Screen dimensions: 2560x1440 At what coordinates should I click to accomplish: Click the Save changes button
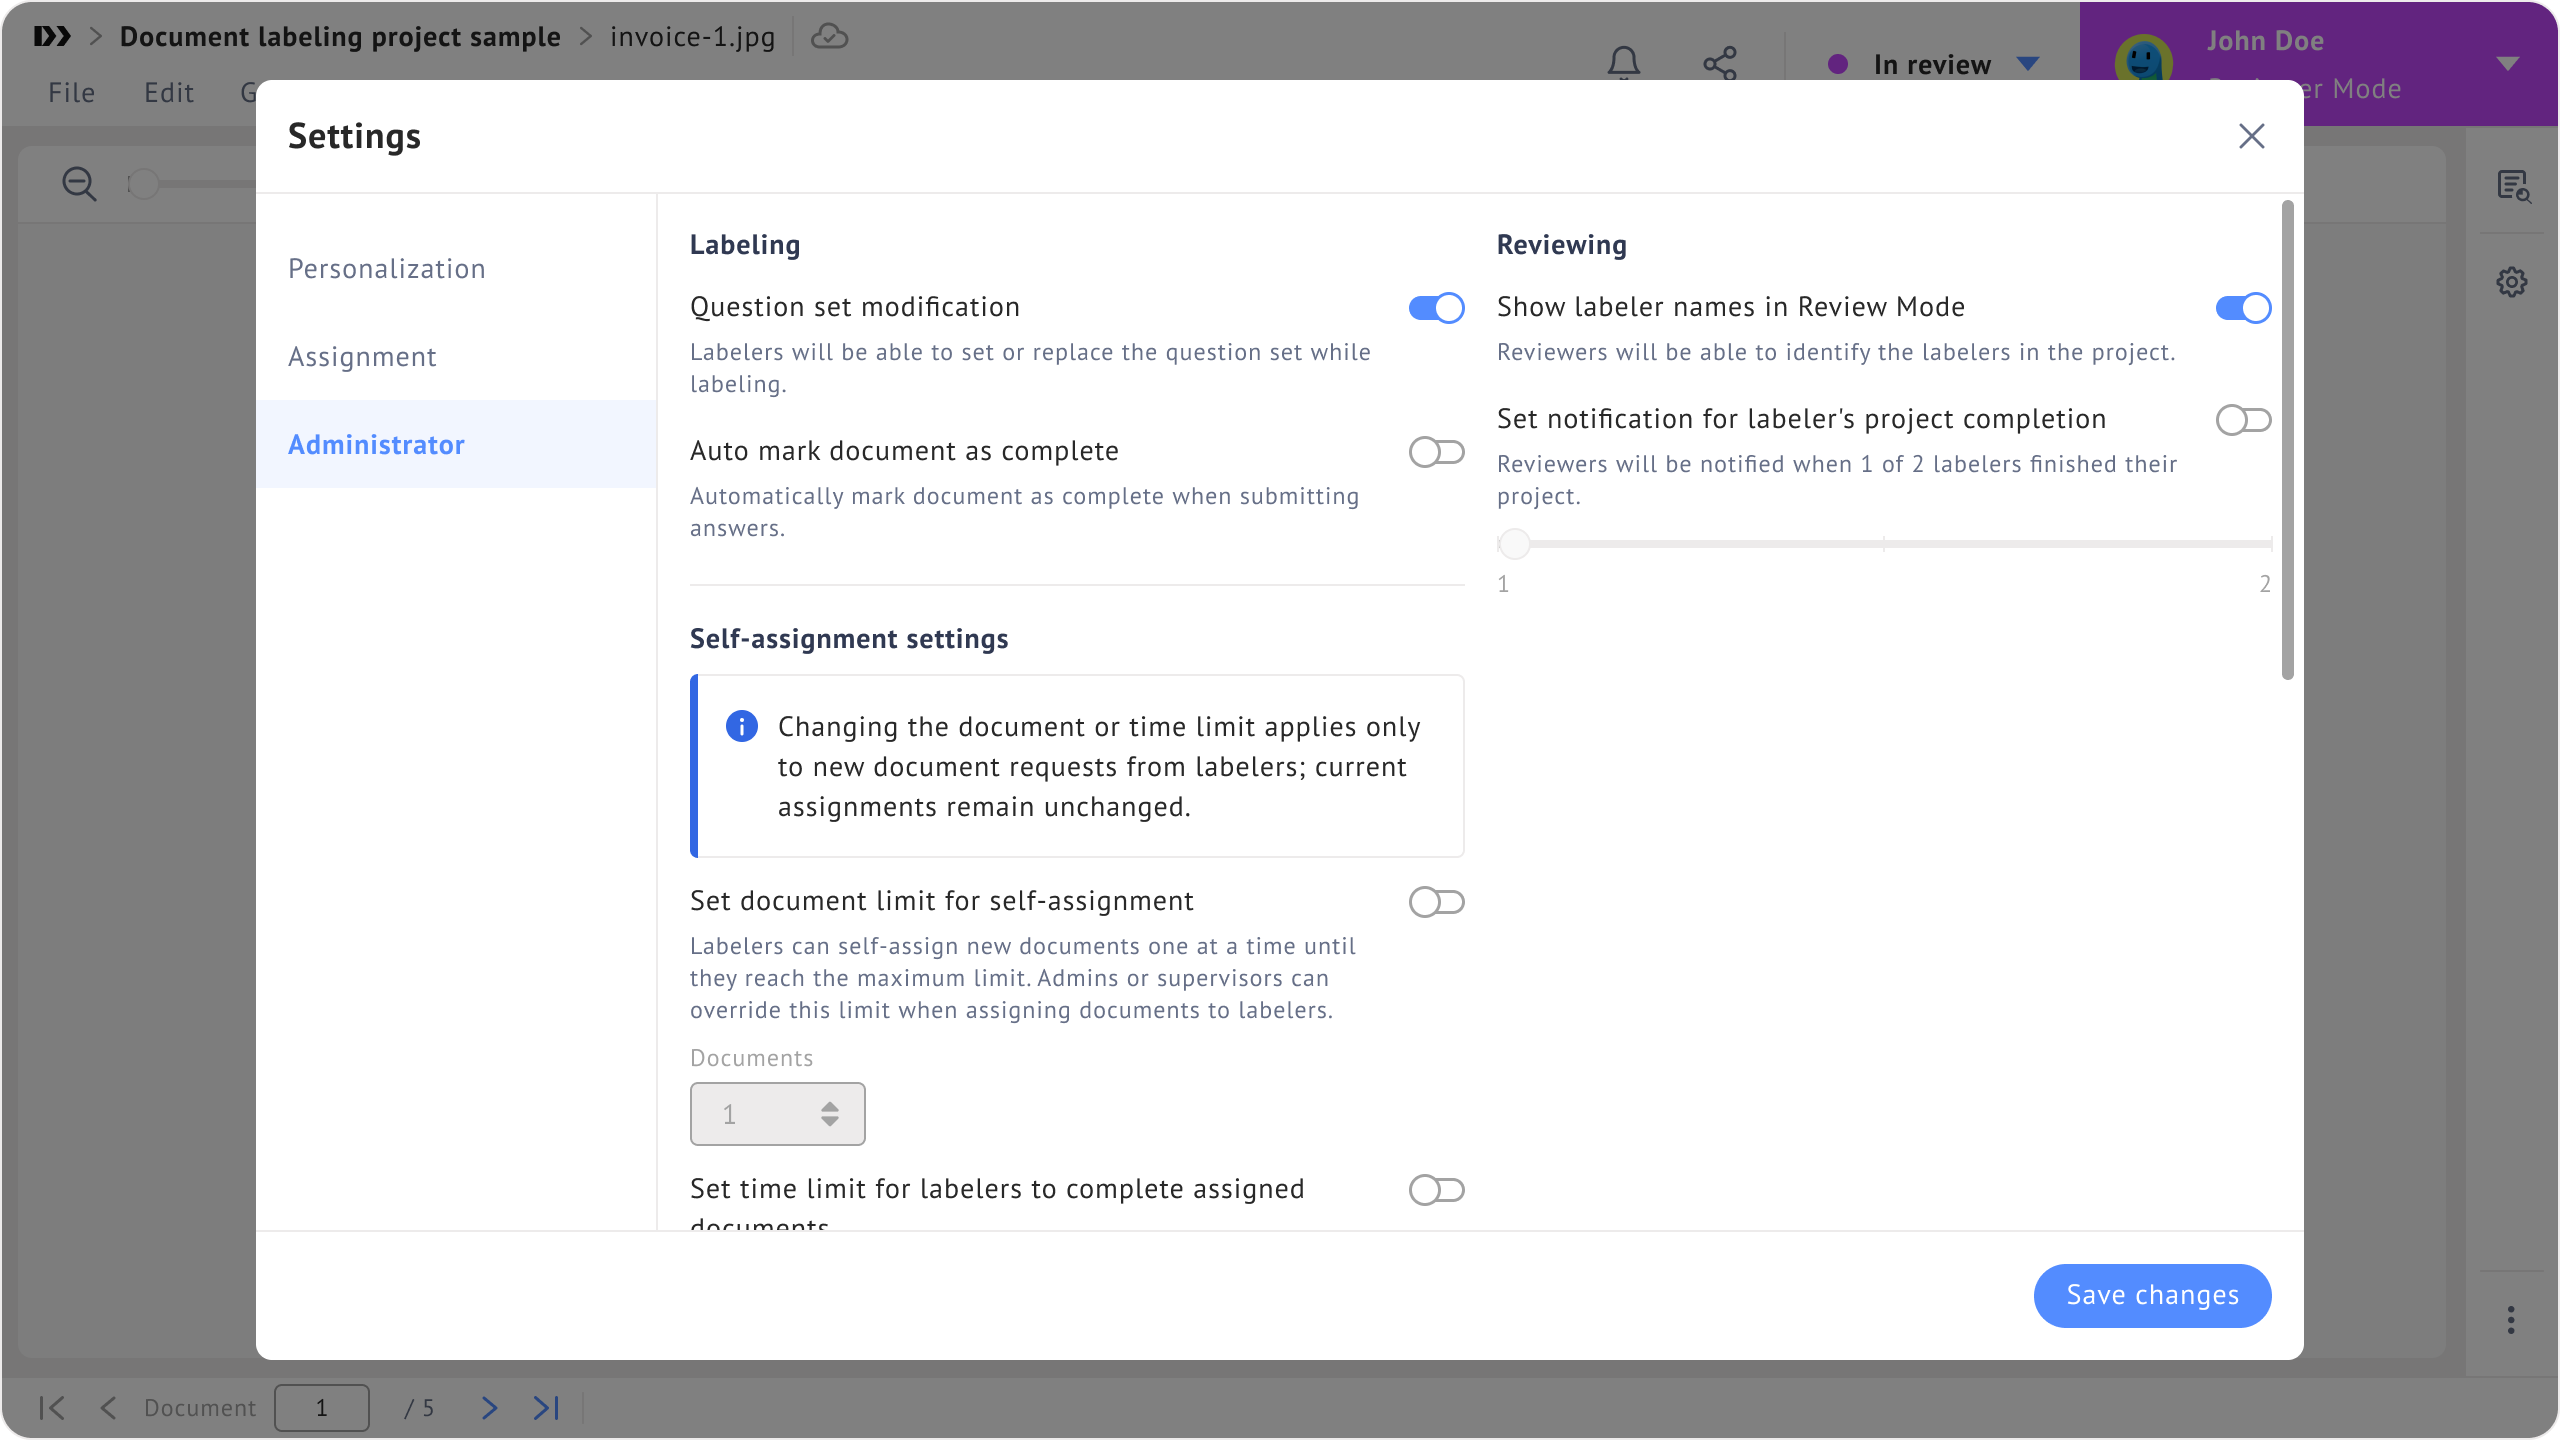click(x=2152, y=1295)
